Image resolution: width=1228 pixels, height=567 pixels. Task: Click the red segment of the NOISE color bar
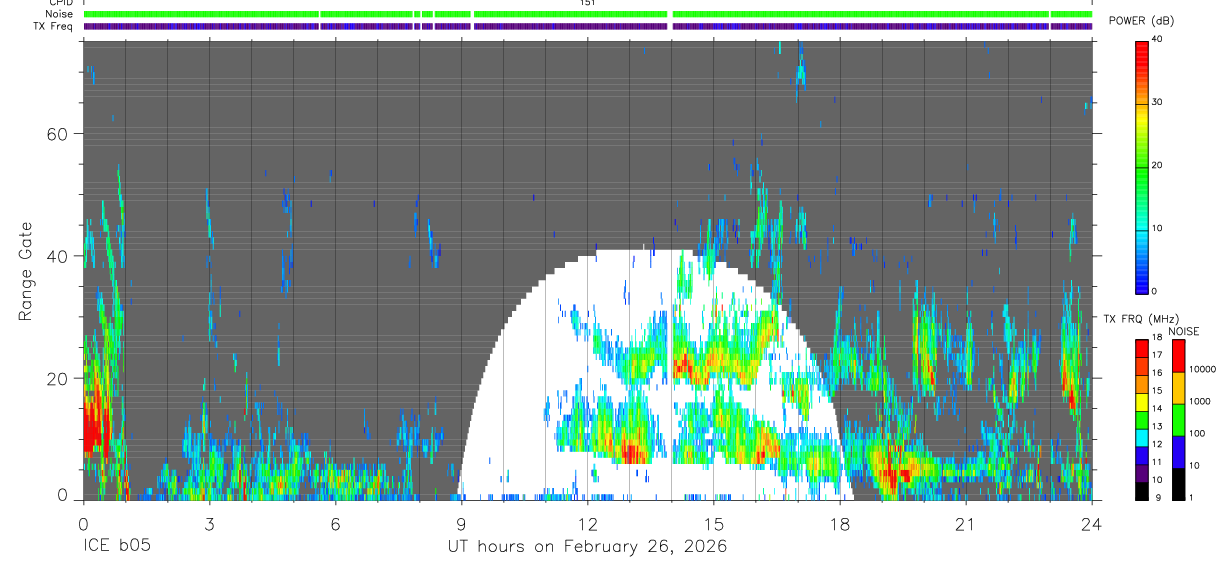(1178, 356)
